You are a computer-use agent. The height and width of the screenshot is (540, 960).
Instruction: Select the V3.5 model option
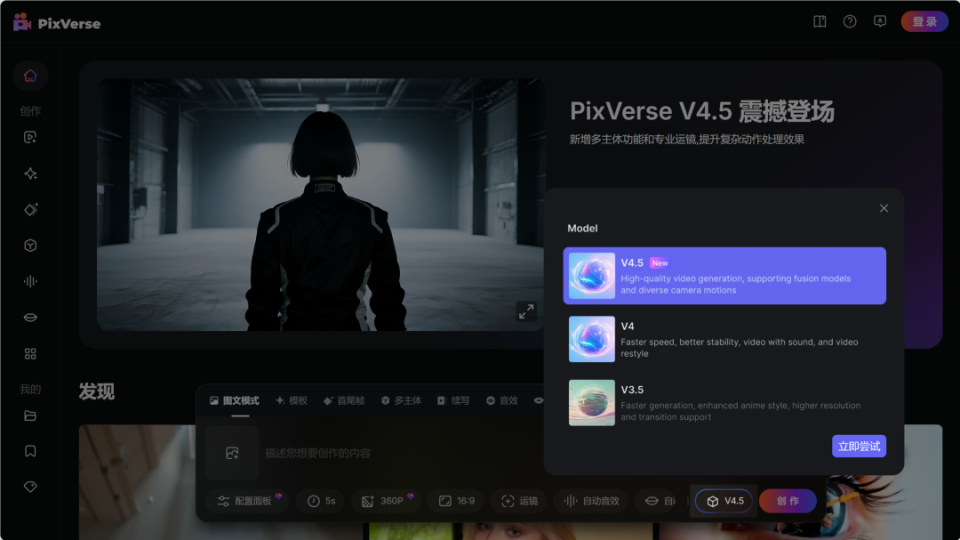coord(724,403)
